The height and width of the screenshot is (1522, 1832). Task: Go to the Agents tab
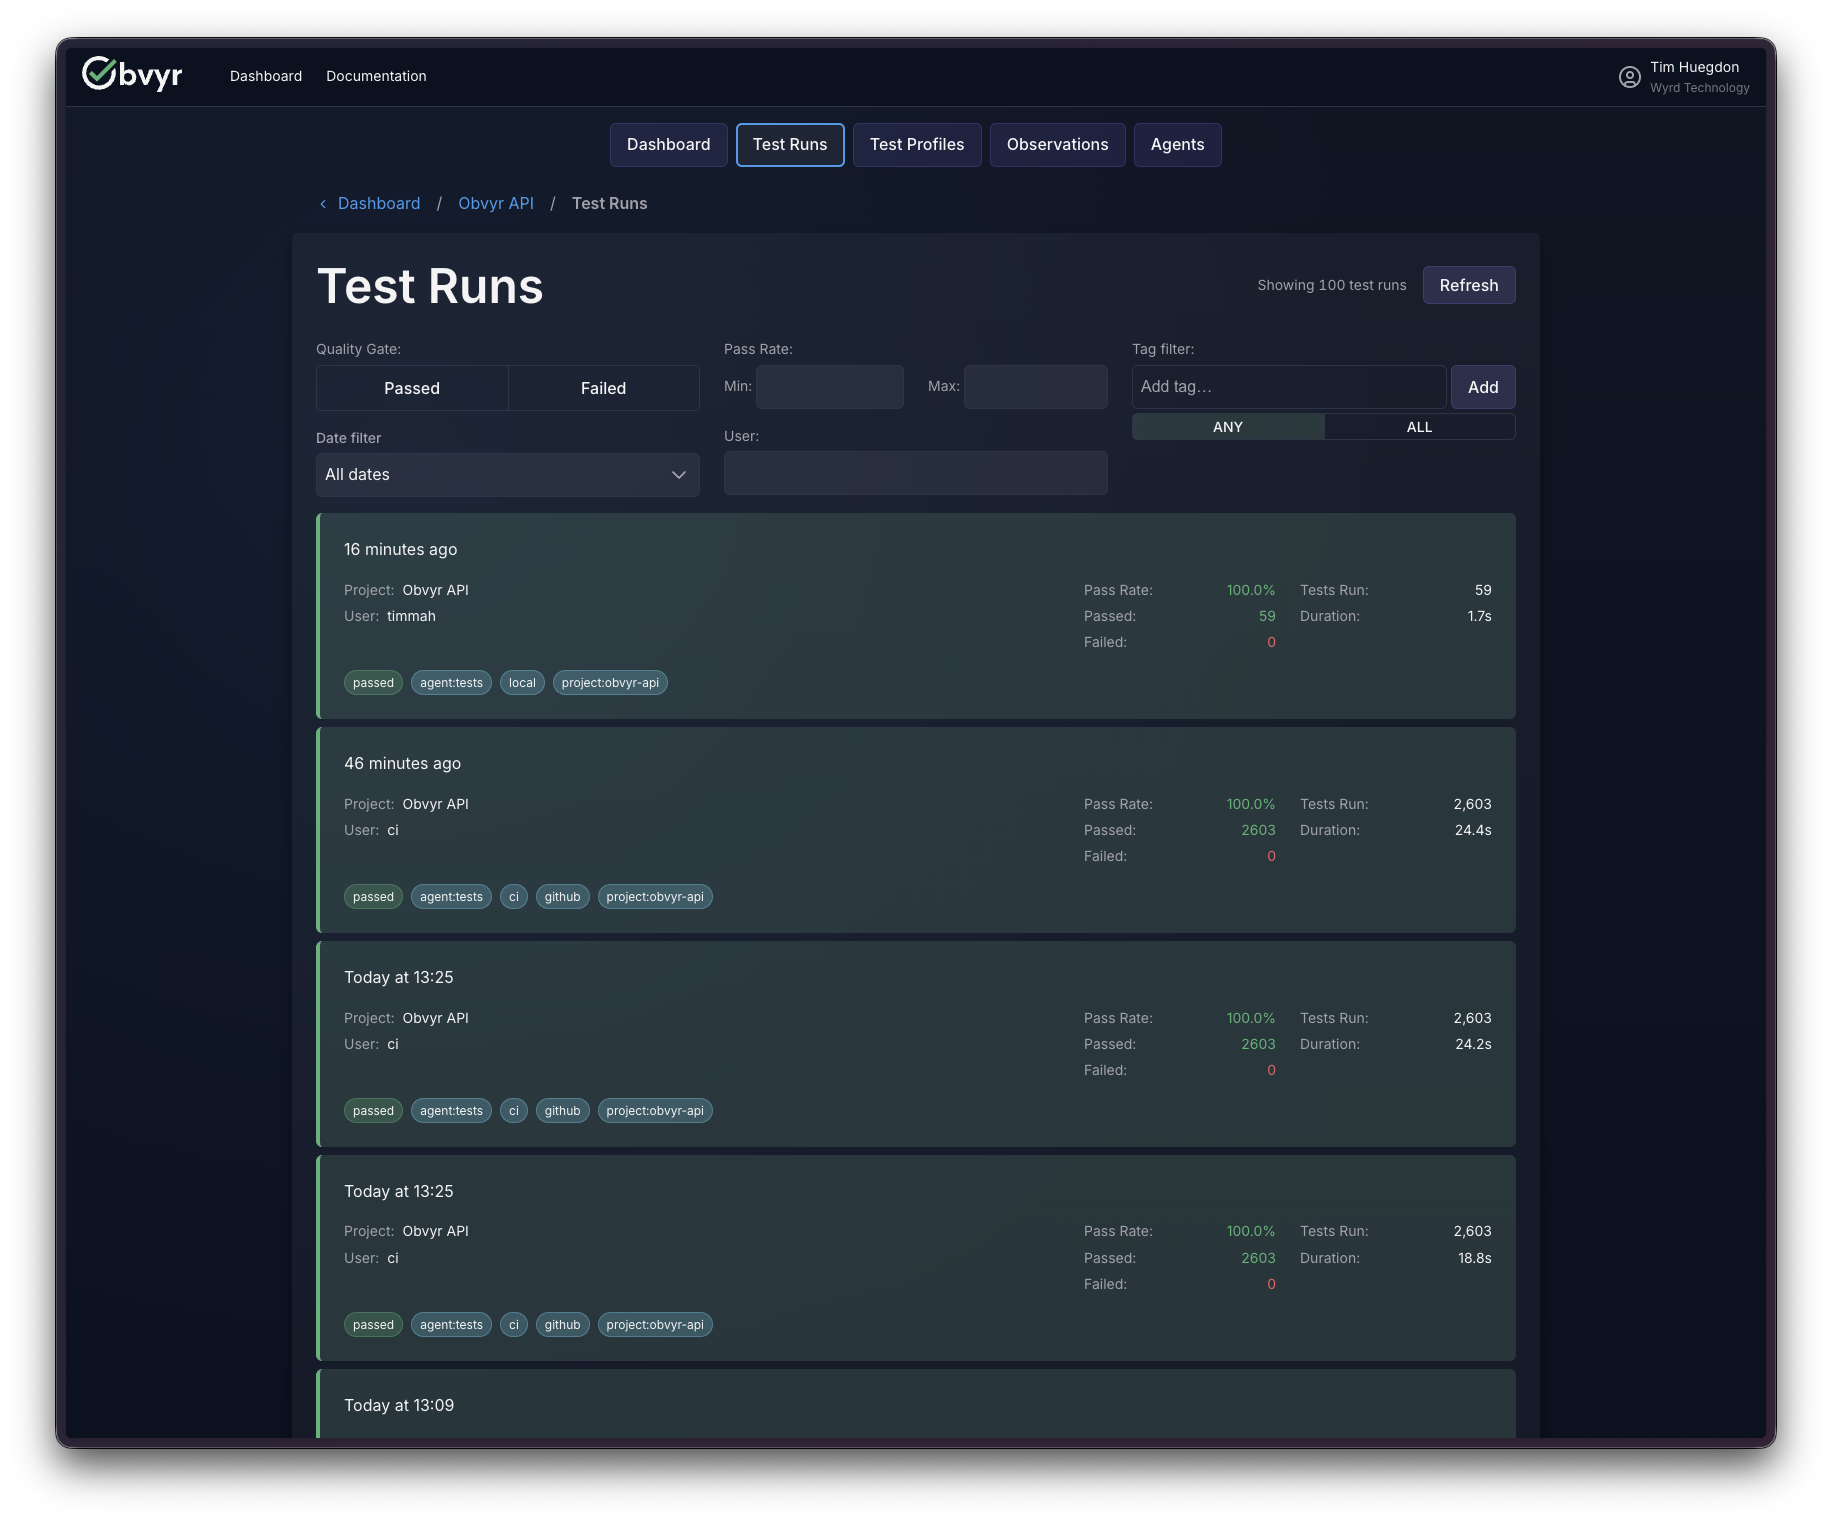point(1177,145)
